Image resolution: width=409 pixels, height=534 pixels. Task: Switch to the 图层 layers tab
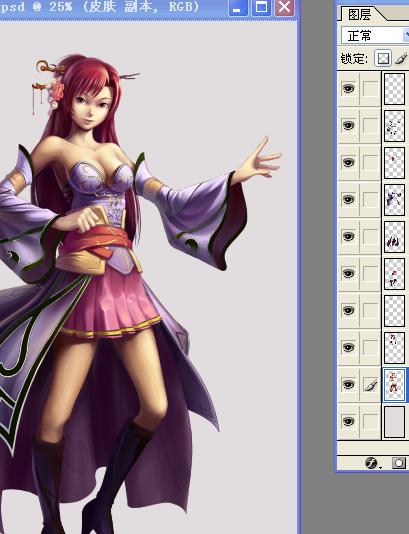[x=360, y=15]
